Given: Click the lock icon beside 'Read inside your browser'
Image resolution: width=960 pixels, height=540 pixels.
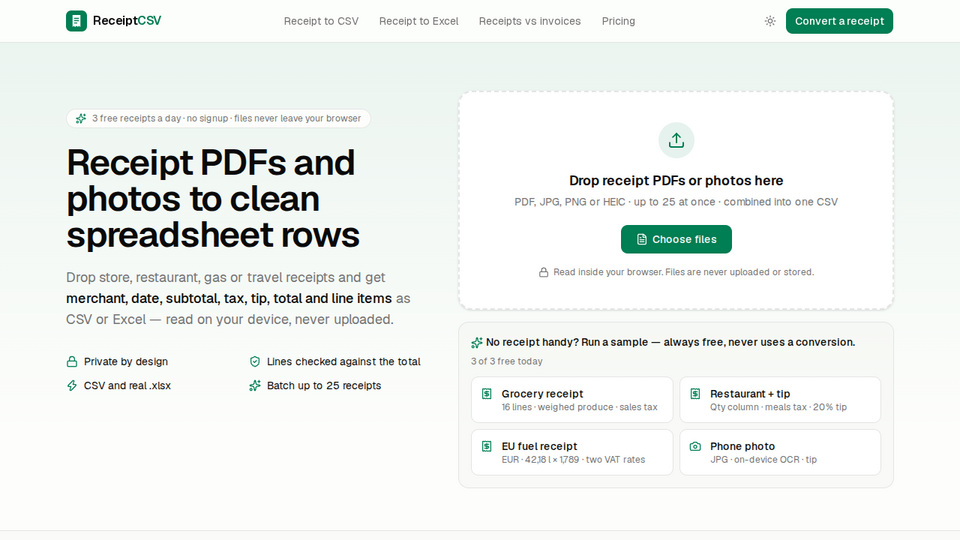Looking at the screenshot, I should (x=543, y=272).
